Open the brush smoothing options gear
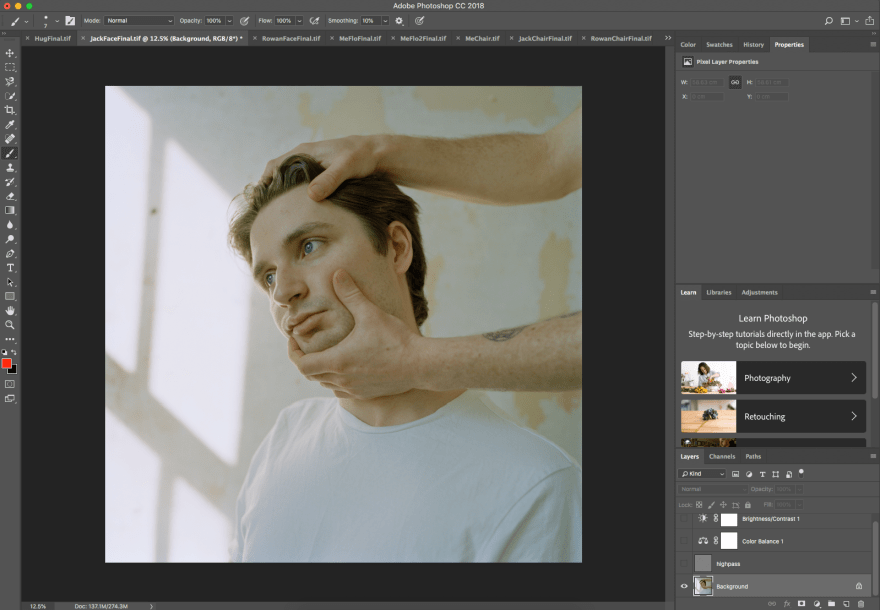The width and height of the screenshot is (880, 610). pos(399,20)
